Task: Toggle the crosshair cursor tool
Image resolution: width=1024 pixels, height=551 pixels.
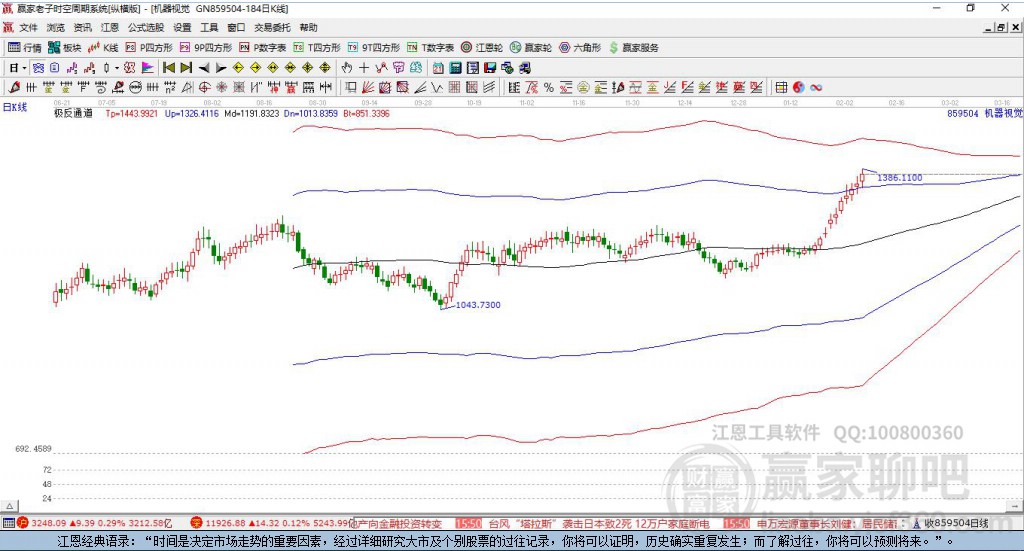Action: click(x=364, y=68)
